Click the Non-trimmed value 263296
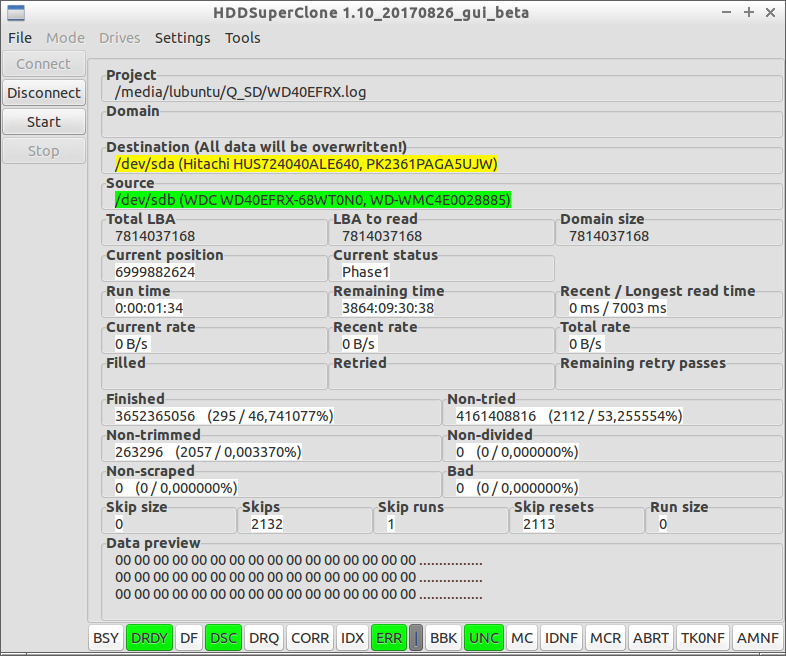This screenshot has height=656, width=786. point(208,453)
